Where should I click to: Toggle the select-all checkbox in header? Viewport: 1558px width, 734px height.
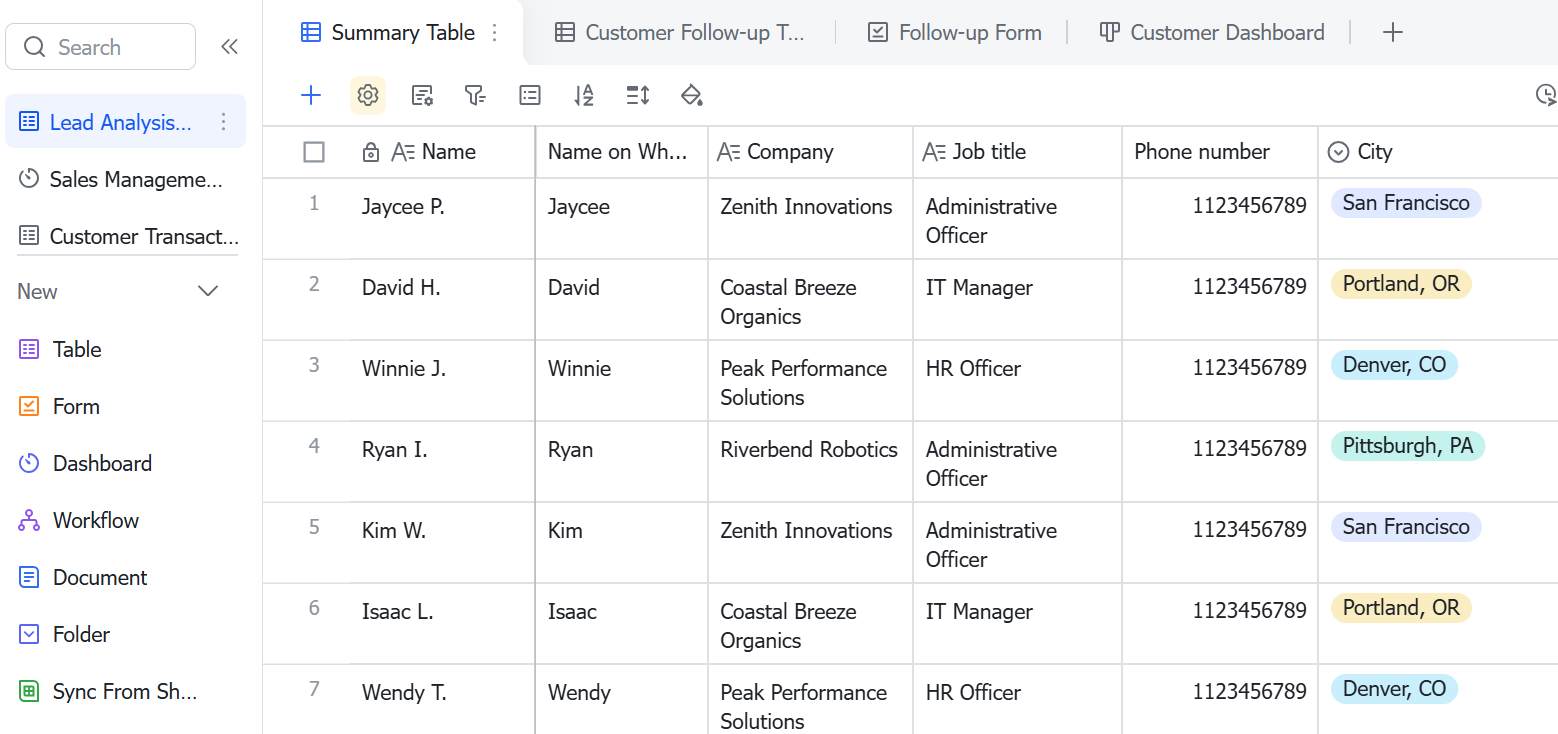314,152
